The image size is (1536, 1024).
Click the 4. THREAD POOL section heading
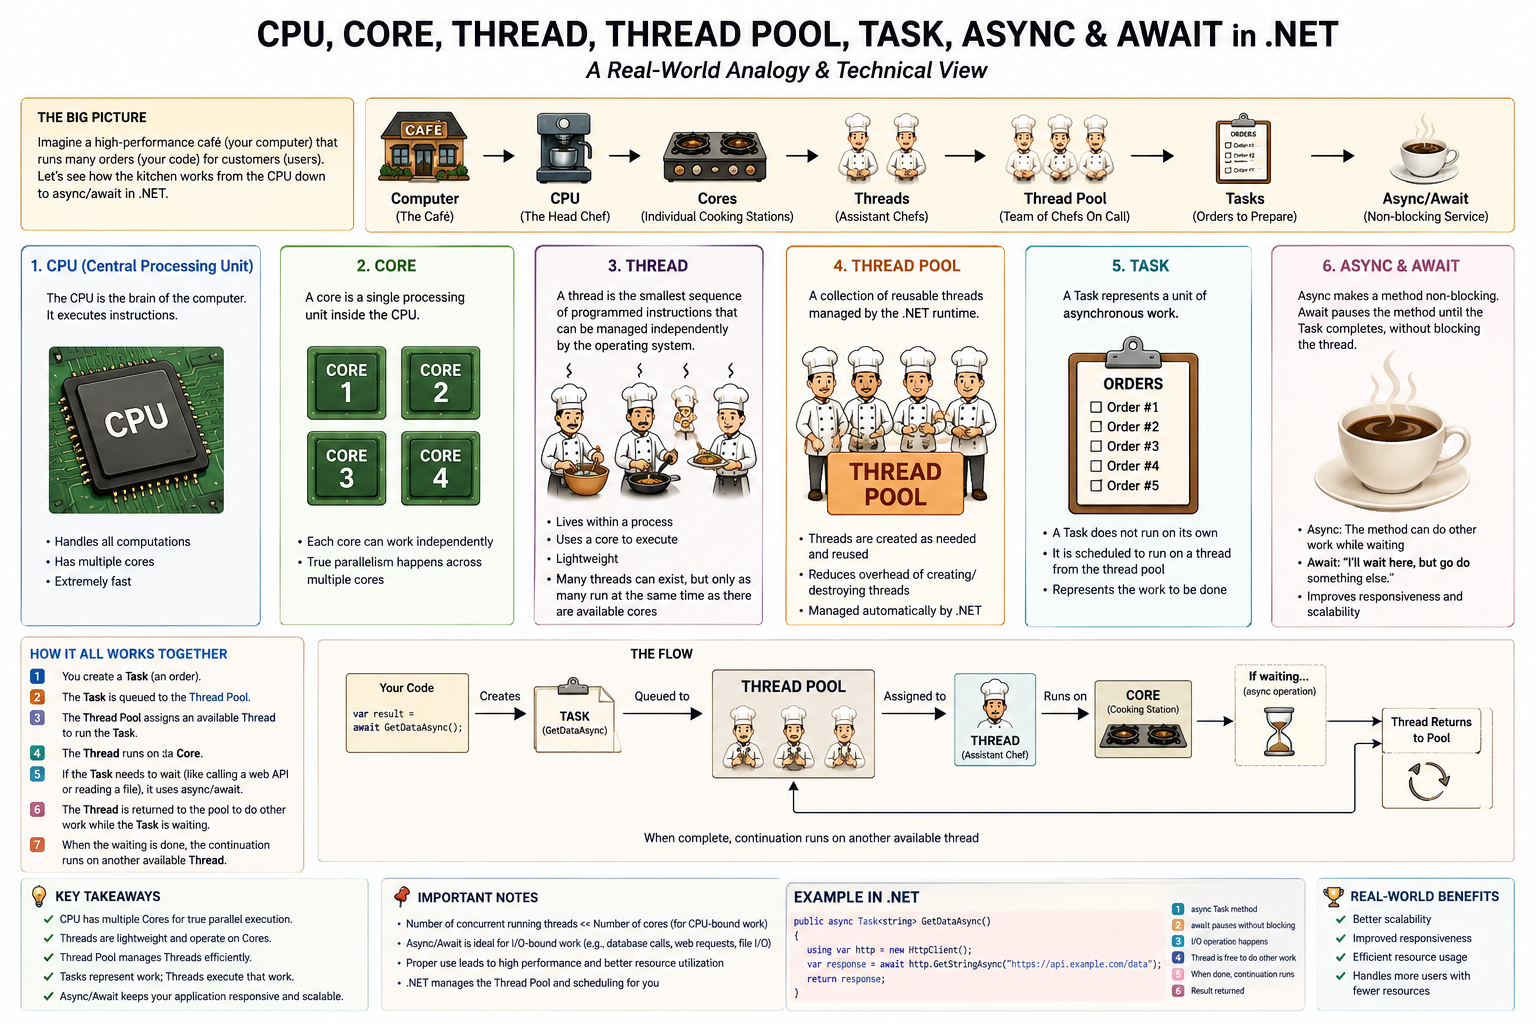tap(896, 266)
